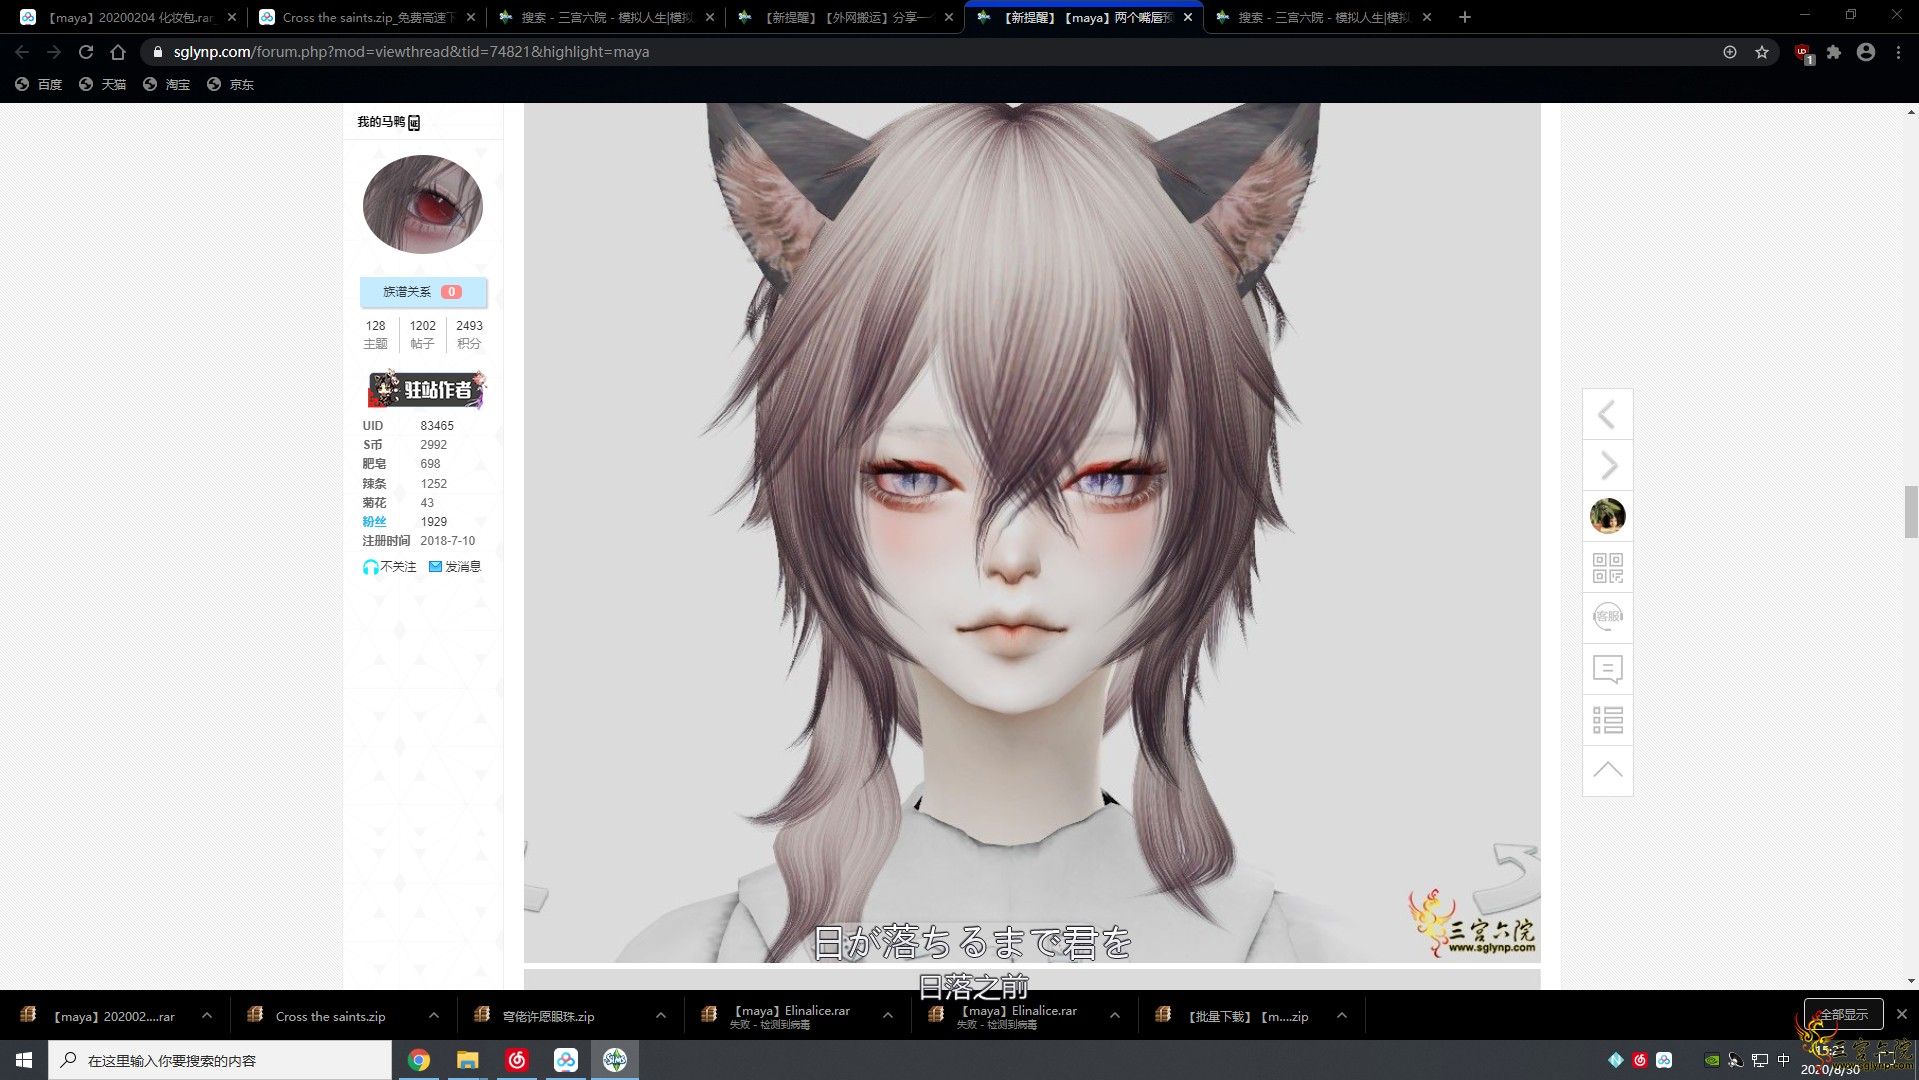Expand options for 【maya】202002....rar download

[x=206, y=1016]
